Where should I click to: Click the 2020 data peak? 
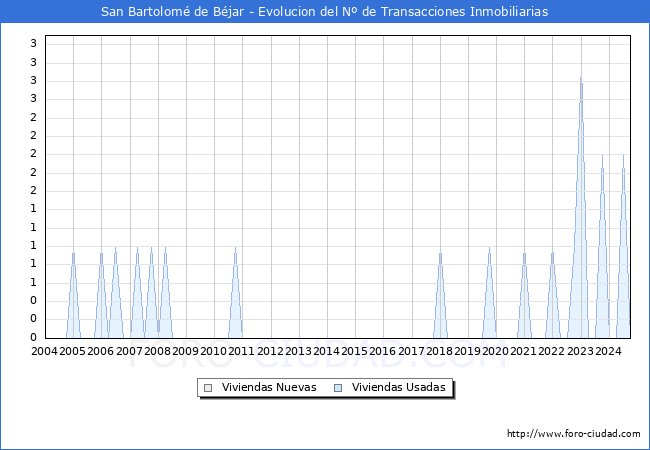(x=490, y=292)
